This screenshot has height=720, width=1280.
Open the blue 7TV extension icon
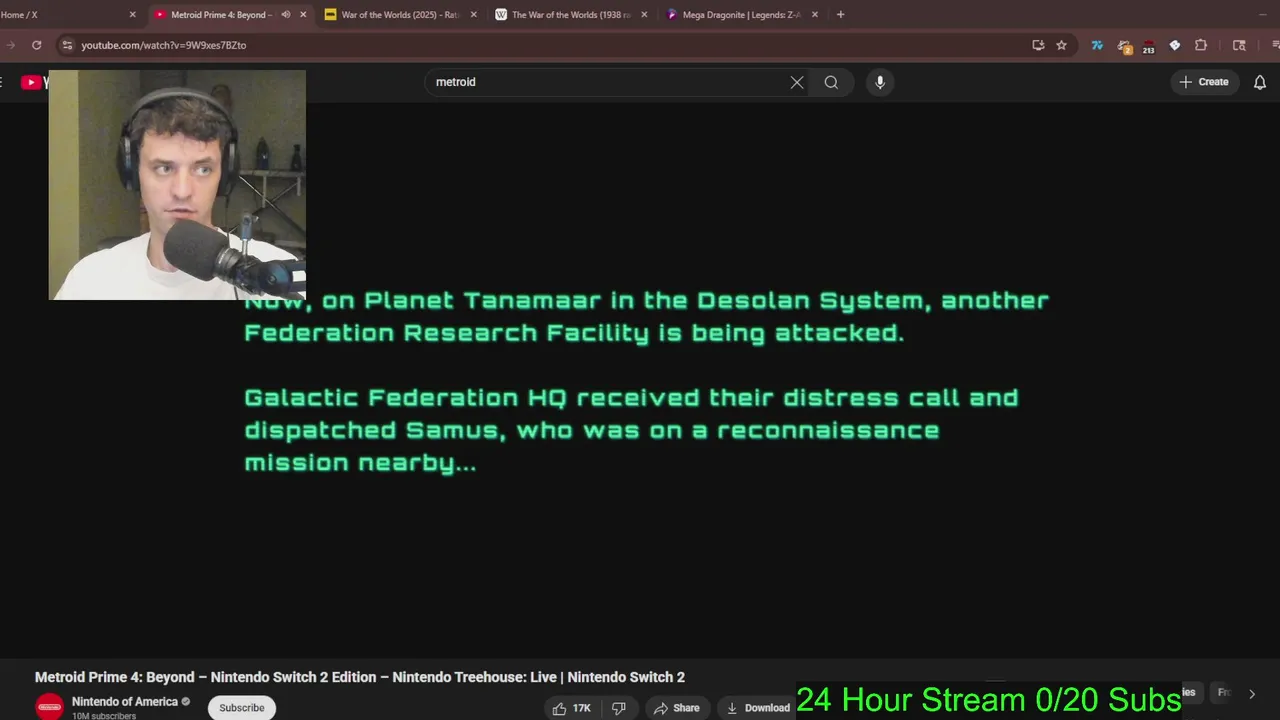1097,45
